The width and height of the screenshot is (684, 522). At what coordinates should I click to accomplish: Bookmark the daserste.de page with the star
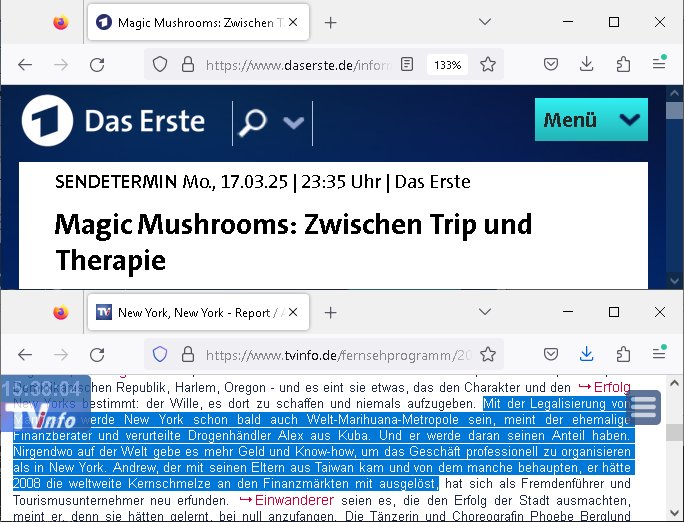click(488, 64)
